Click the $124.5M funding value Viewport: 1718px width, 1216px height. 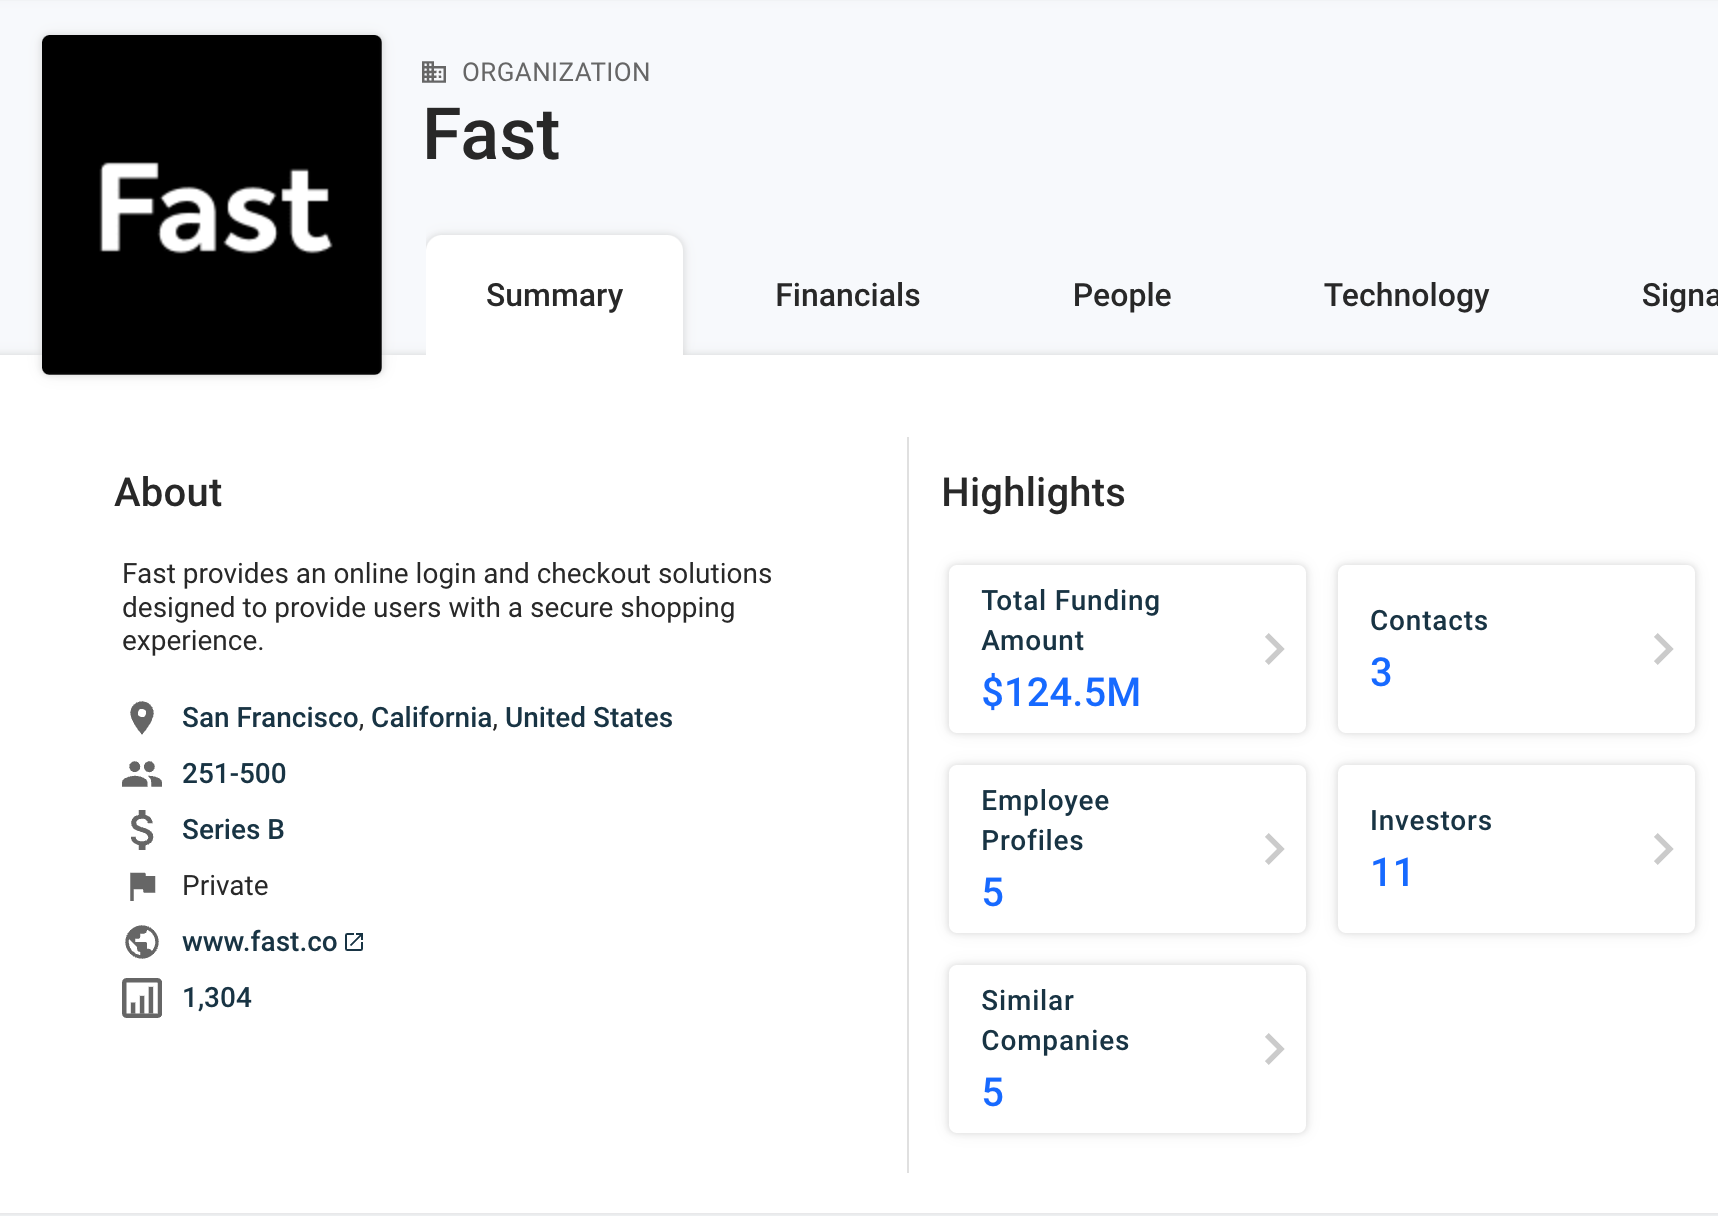click(1061, 692)
